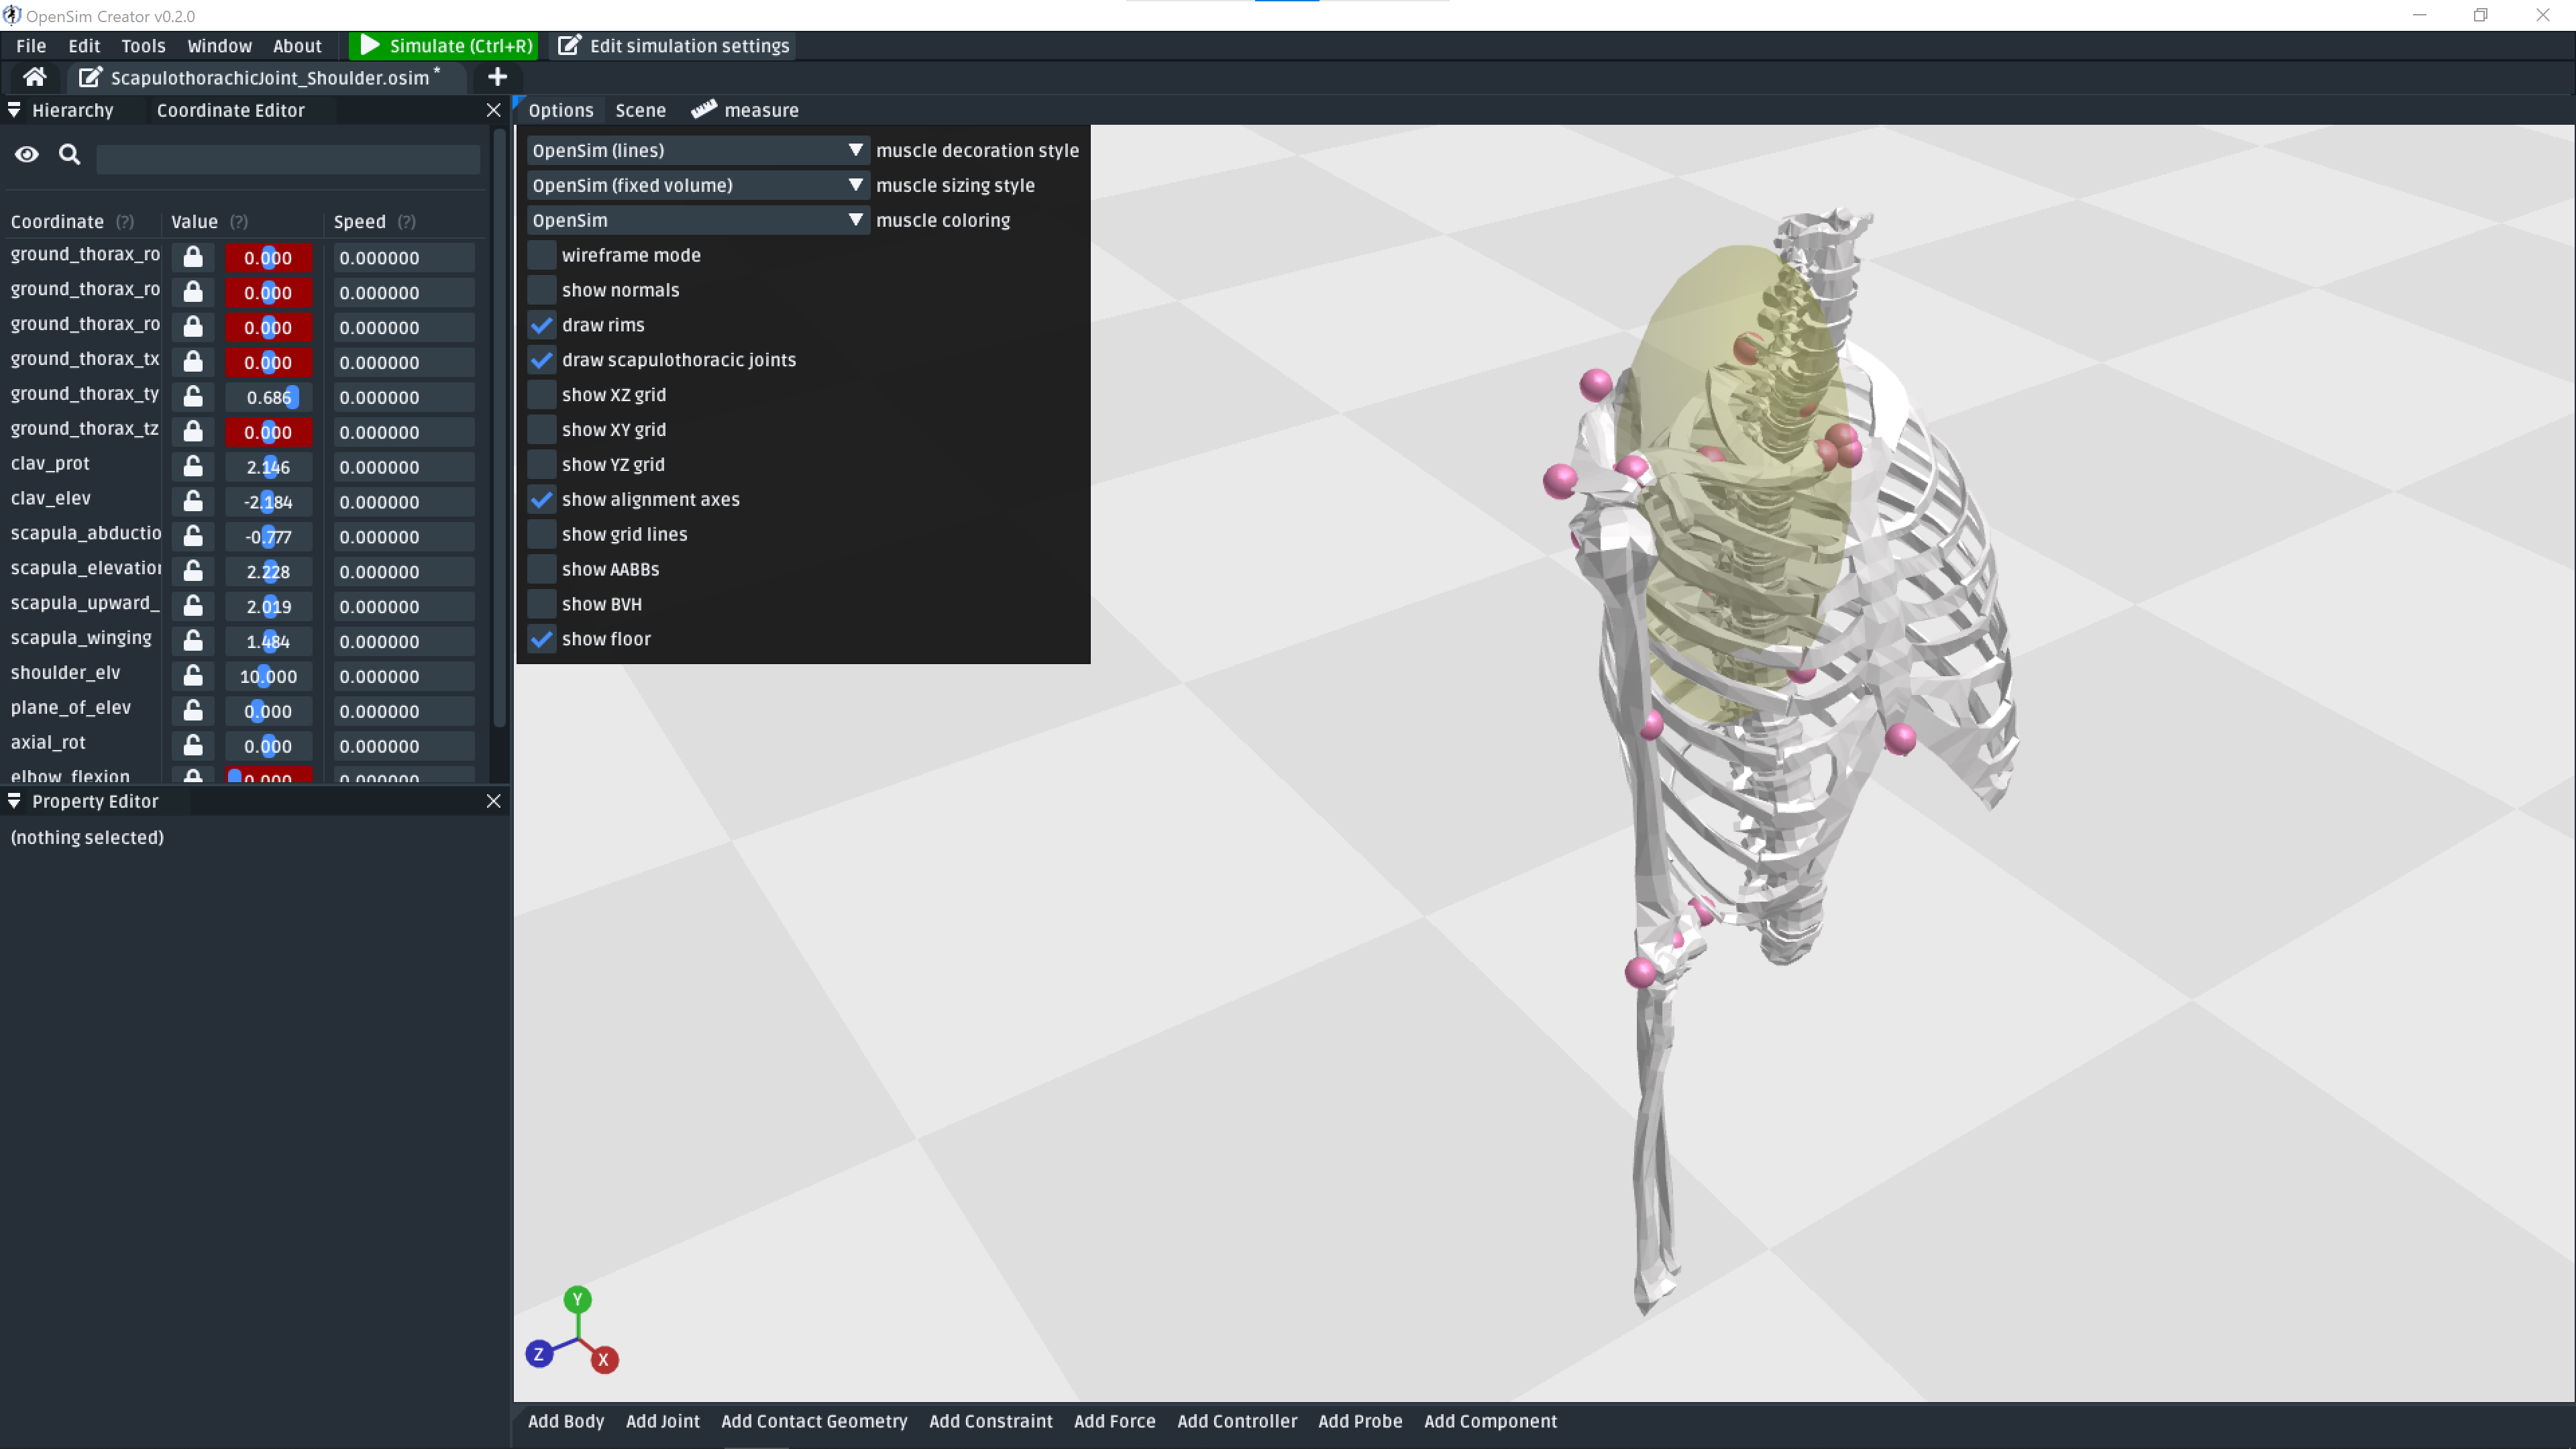The image size is (2576, 1449).
Task: Switch to the Scene tab
Action: [640, 110]
